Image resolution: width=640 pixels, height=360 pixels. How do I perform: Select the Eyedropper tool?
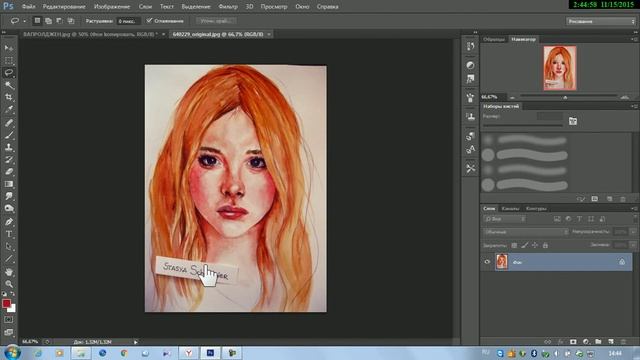pos(9,109)
